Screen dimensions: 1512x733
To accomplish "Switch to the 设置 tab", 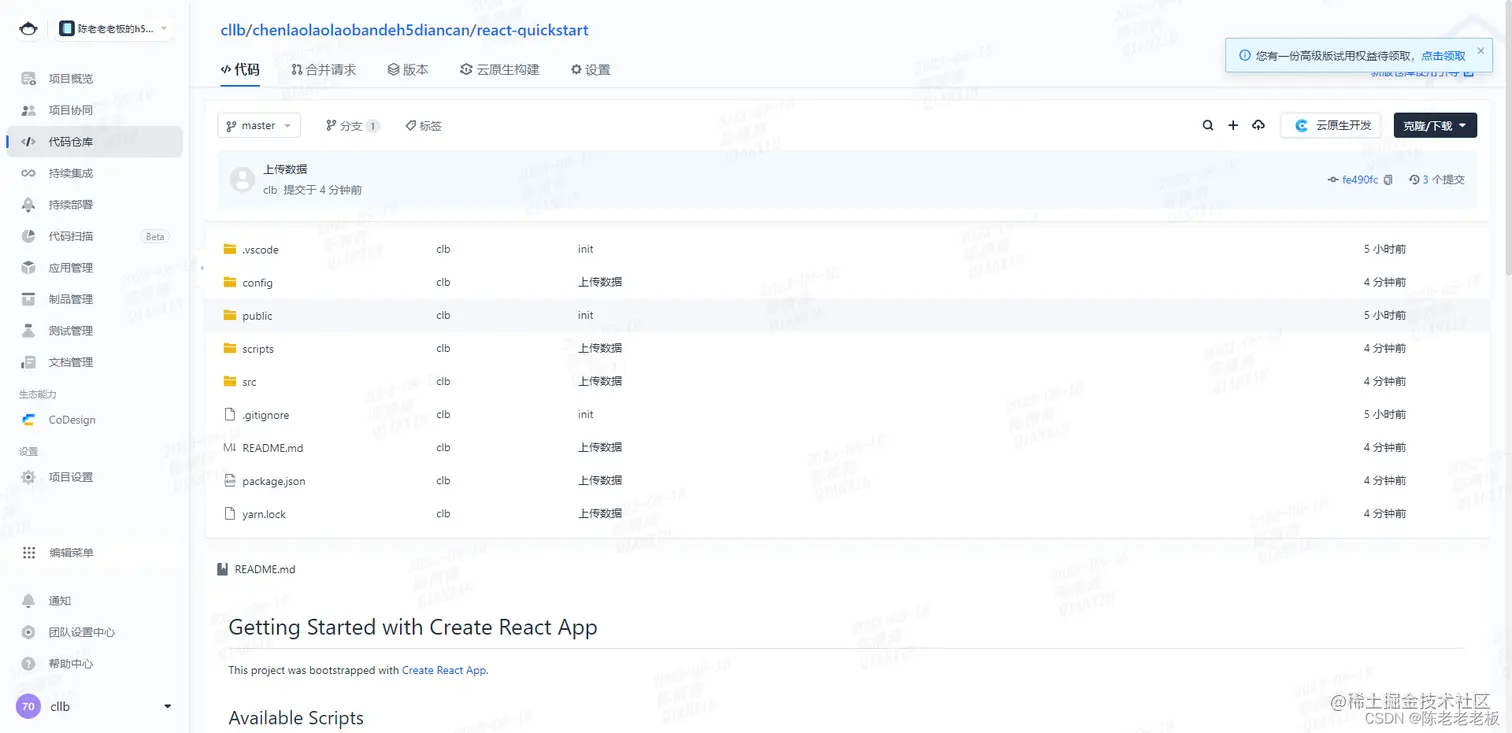I will [x=590, y=70].
